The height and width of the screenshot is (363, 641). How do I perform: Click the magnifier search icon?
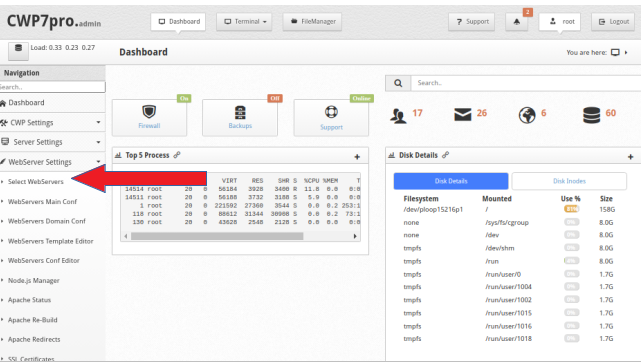pos(398,83)
